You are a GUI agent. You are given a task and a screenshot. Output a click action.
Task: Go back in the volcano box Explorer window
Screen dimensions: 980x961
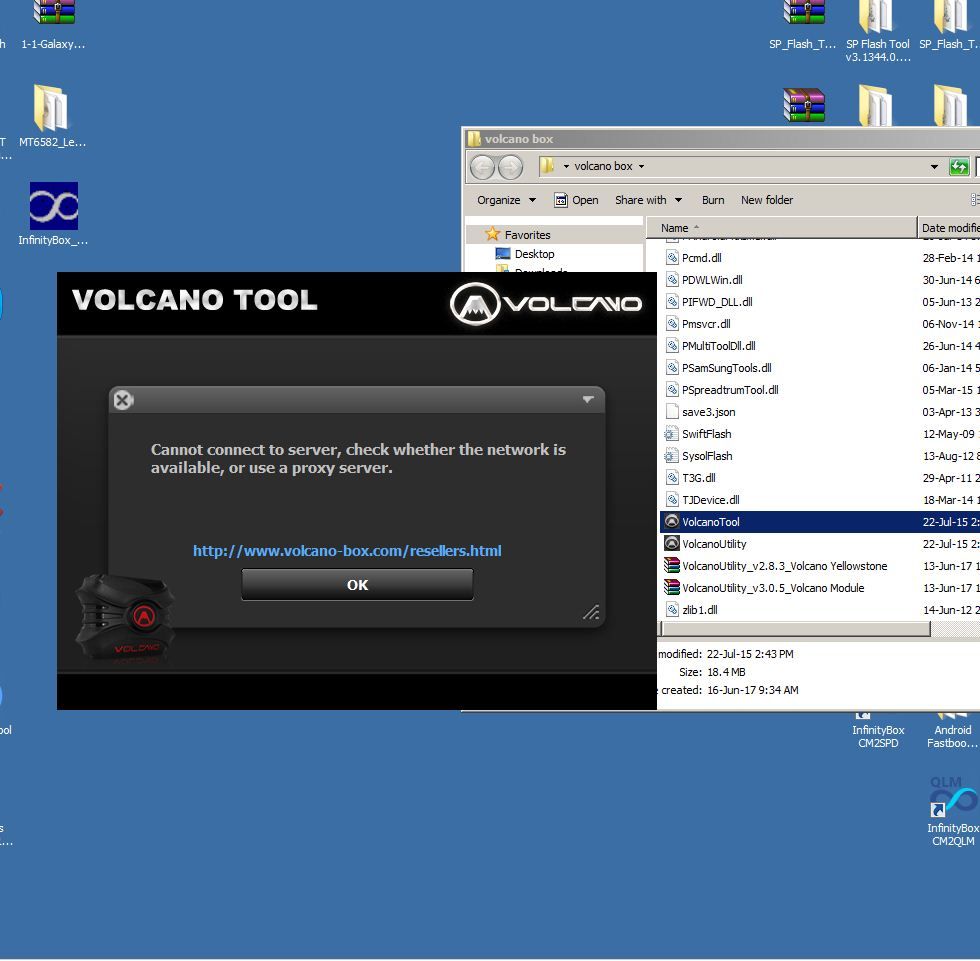point(482,167)
